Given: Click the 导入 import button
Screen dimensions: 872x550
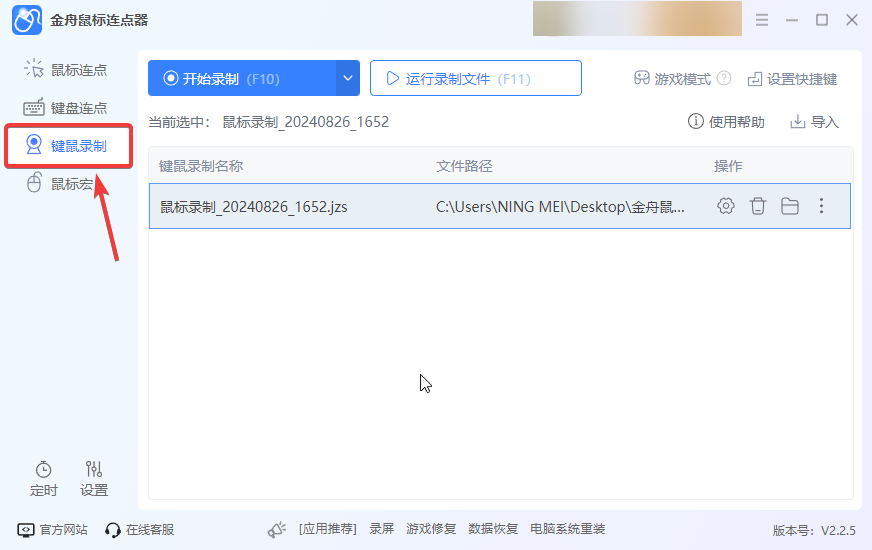Looking at the screenshot, I should 814,122.
